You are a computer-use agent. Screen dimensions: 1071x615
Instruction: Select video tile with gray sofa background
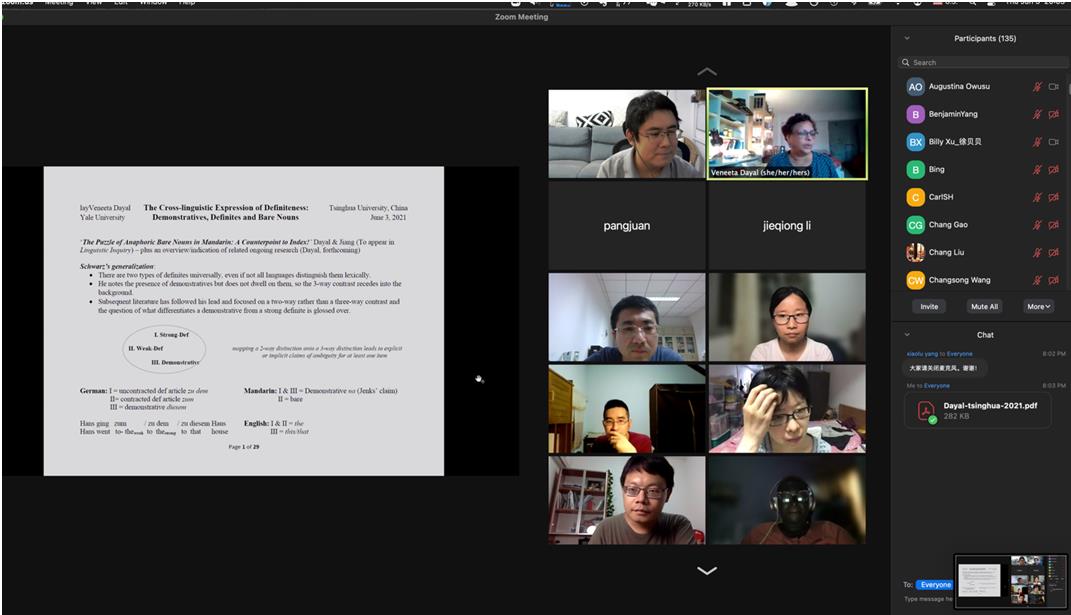626,134
